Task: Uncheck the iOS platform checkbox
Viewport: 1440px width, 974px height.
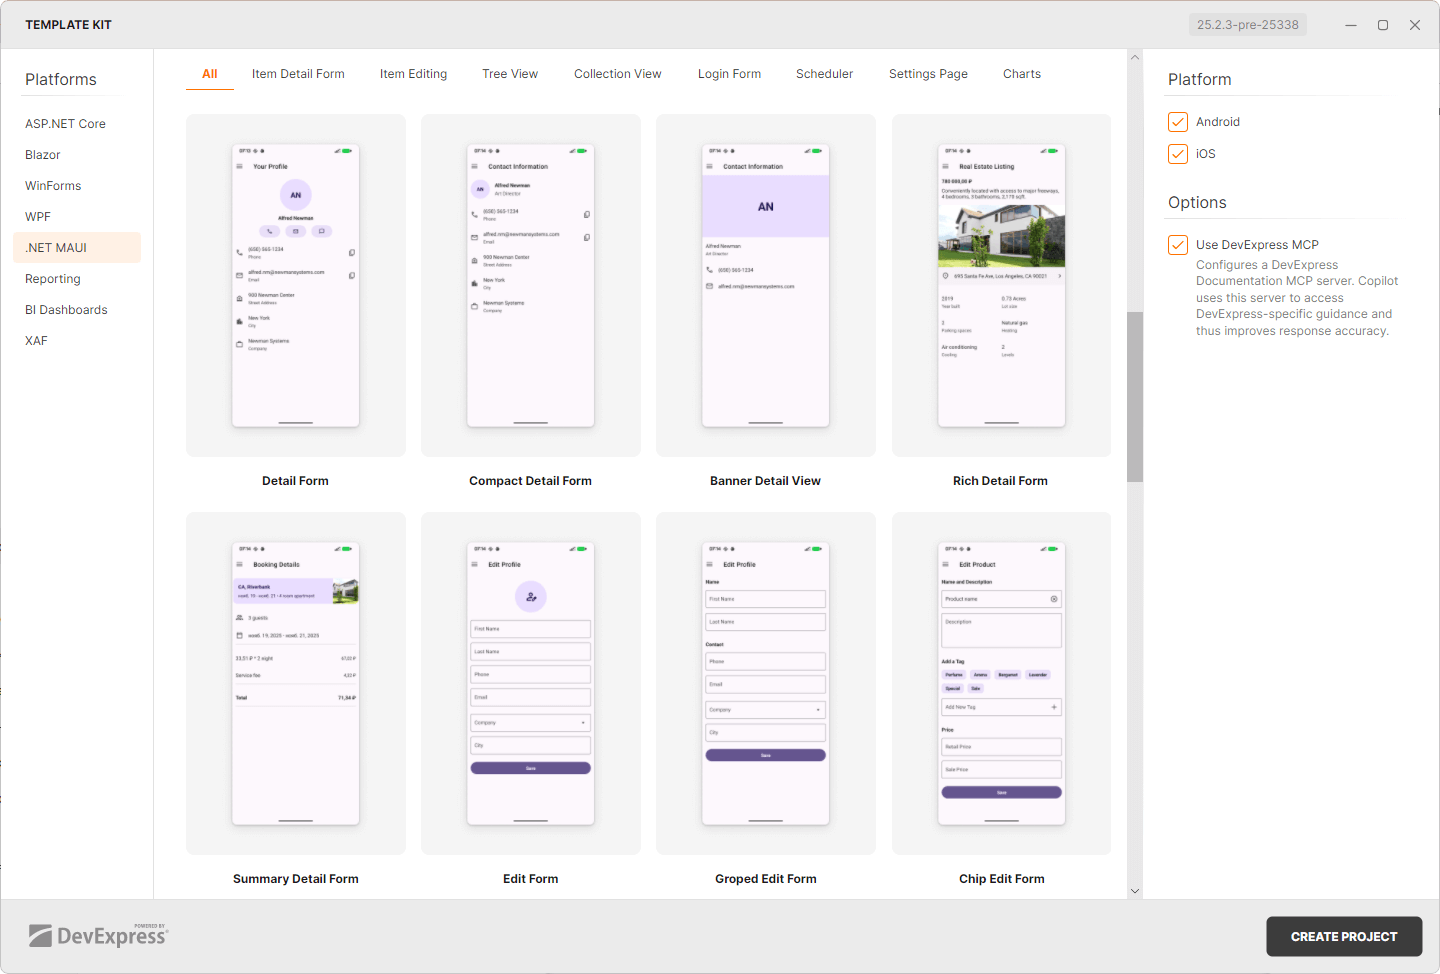Action: tap(1177, 153)
